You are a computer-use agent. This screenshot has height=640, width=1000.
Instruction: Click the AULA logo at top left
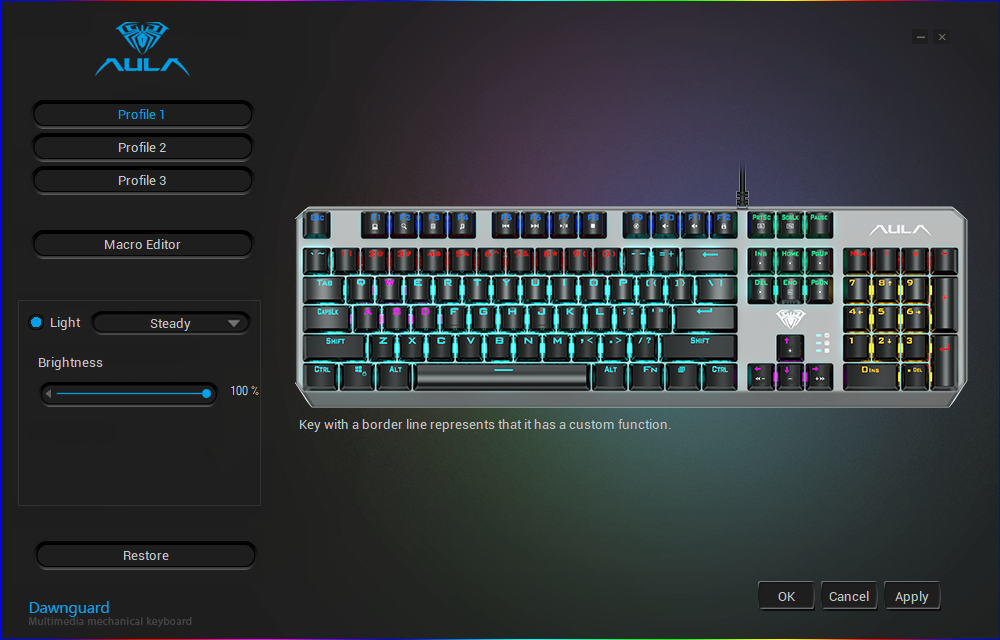point(142,49)
